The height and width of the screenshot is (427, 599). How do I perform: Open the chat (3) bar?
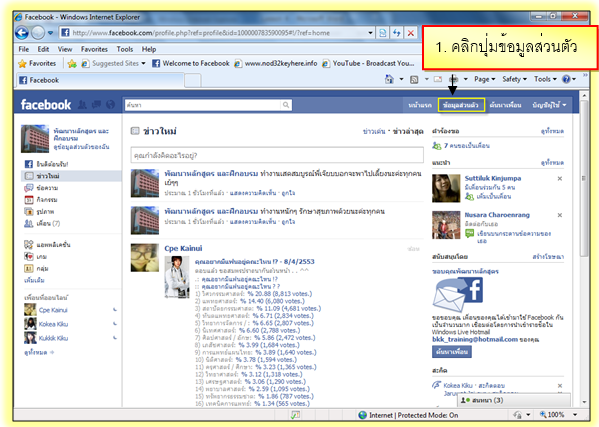(513, 400)
